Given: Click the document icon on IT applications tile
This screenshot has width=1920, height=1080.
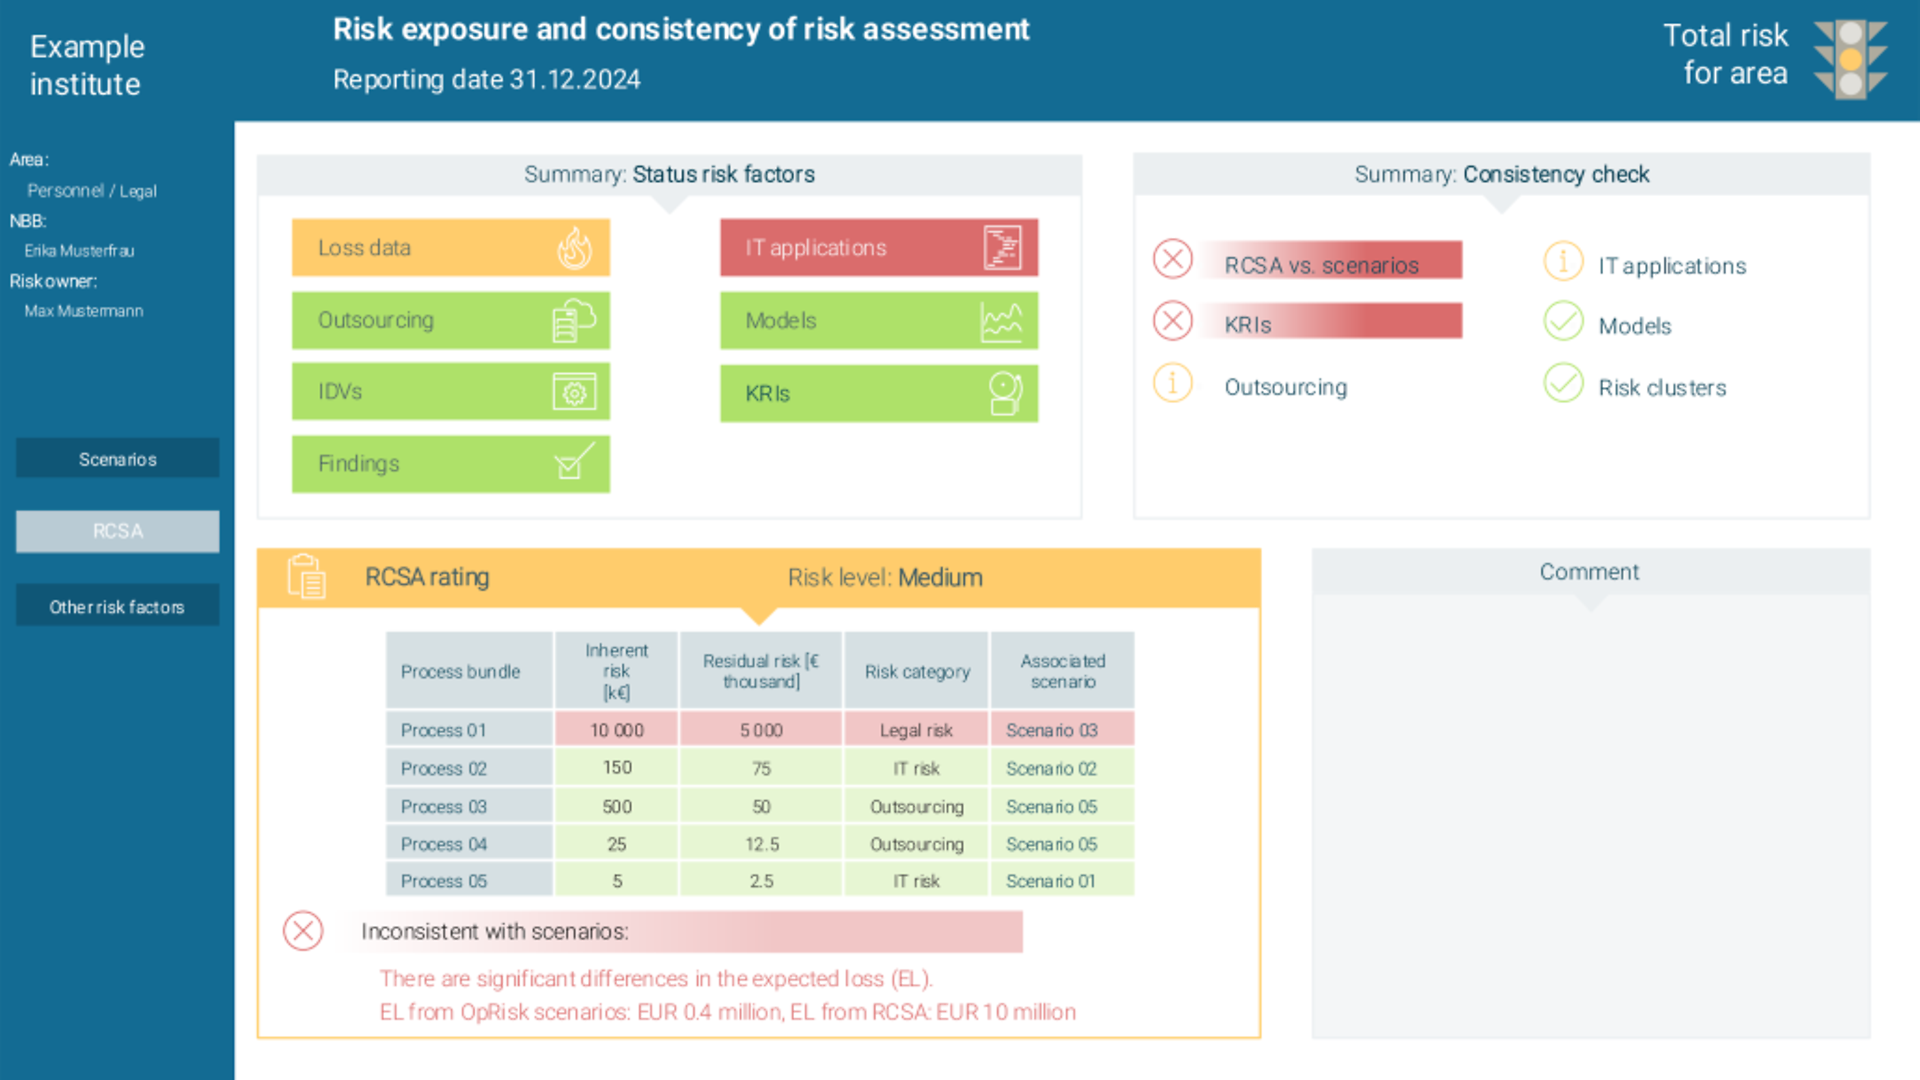Looking at the screenshot, I should [x=1002, y=248].
